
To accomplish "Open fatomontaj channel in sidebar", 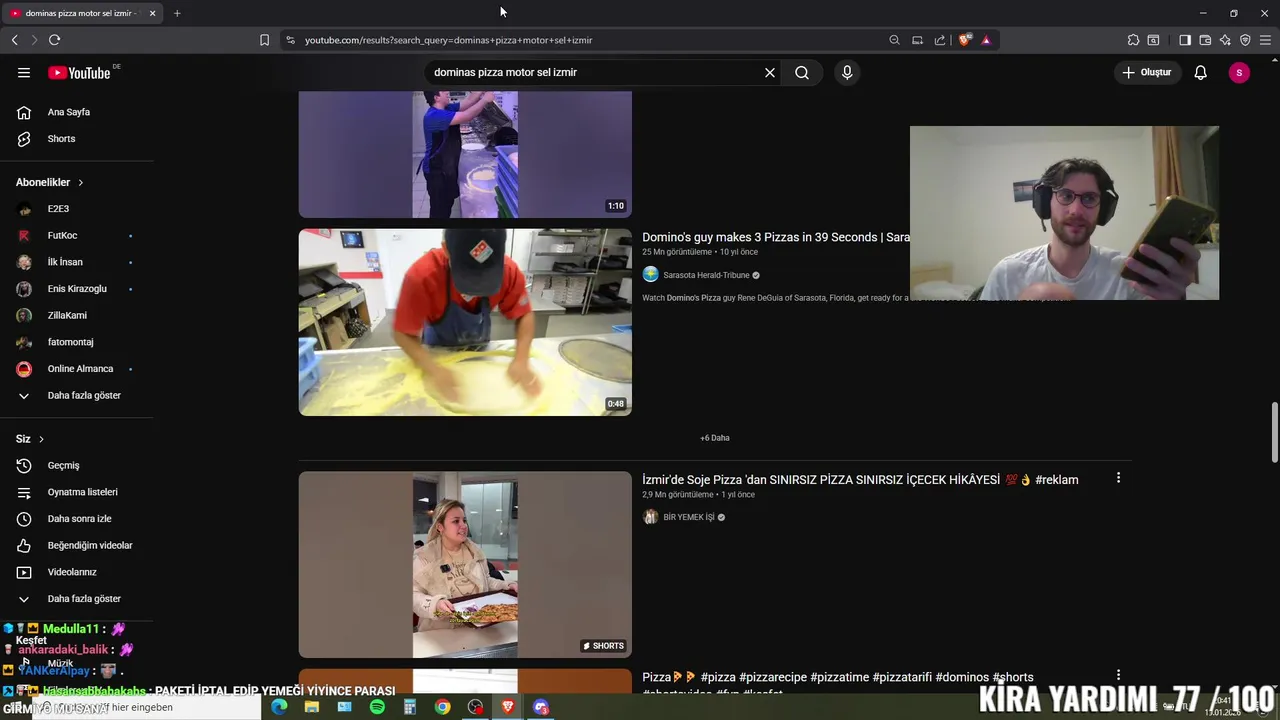I will tap(70, 342).
